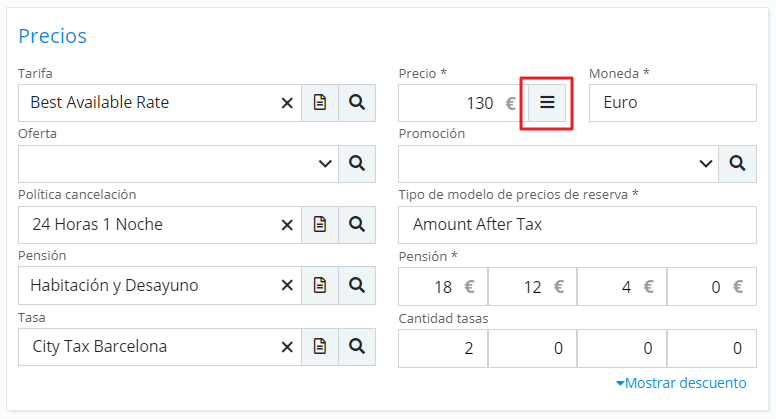Expand the Oferta dropdown
Image resolution: width=776 pixels, height=419 pixels.
[x=325, y=164]
